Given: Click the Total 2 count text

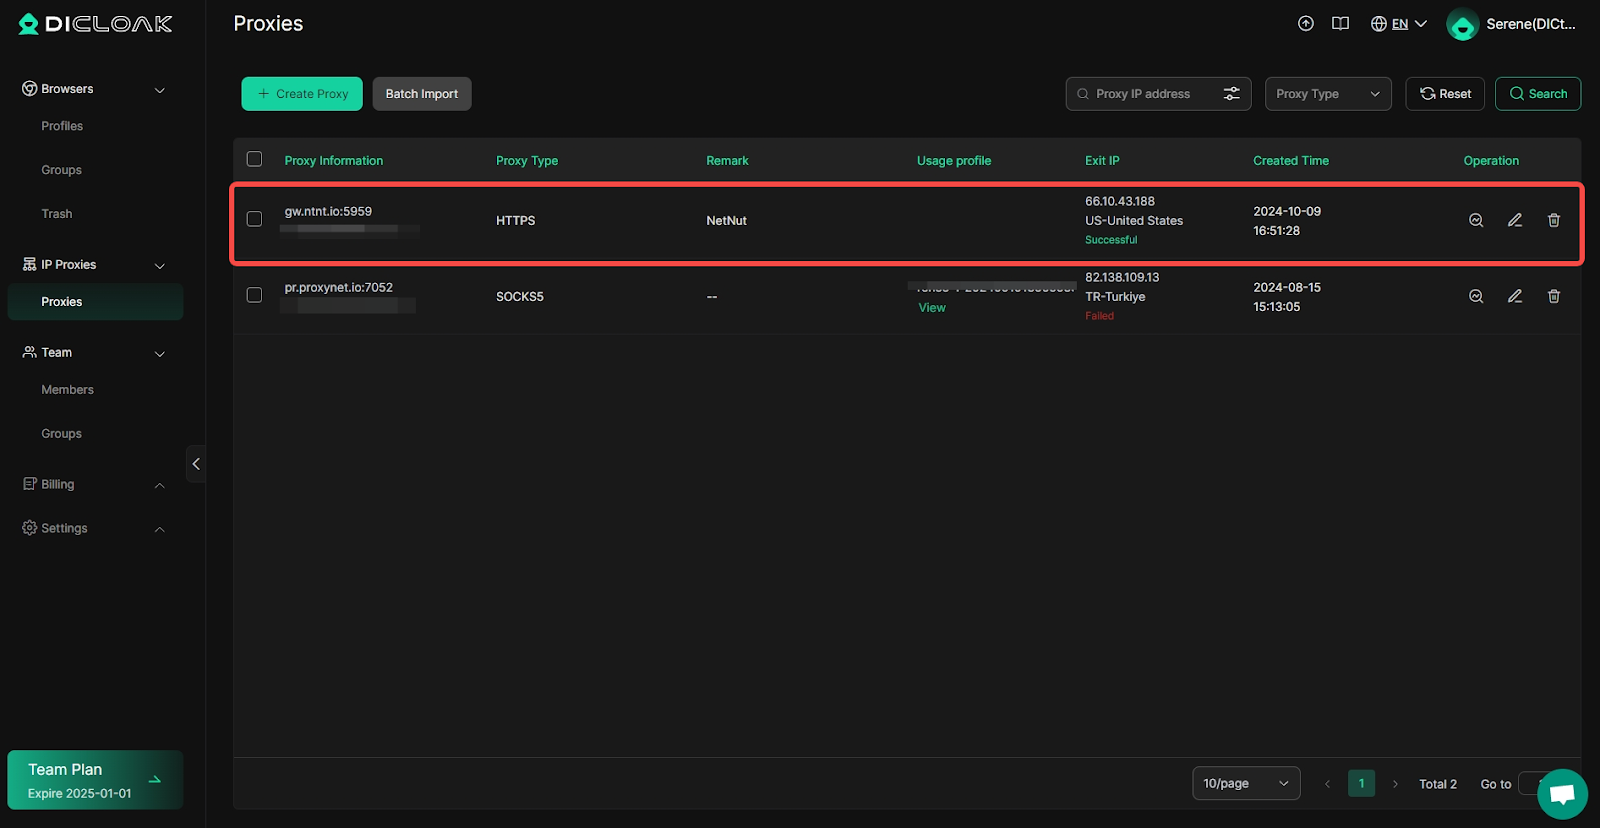Looking at the screenshot, I should [x=1438, y=784].
